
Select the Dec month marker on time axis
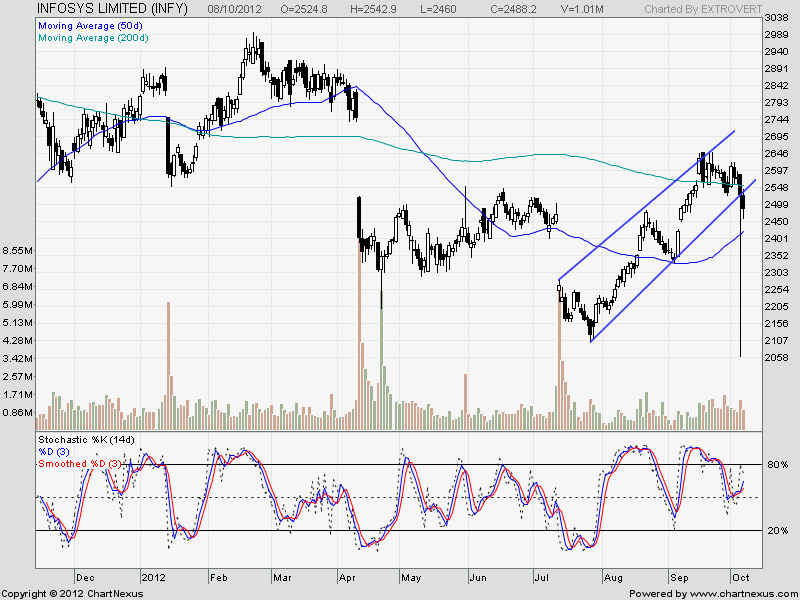click(x=84, y=577)
